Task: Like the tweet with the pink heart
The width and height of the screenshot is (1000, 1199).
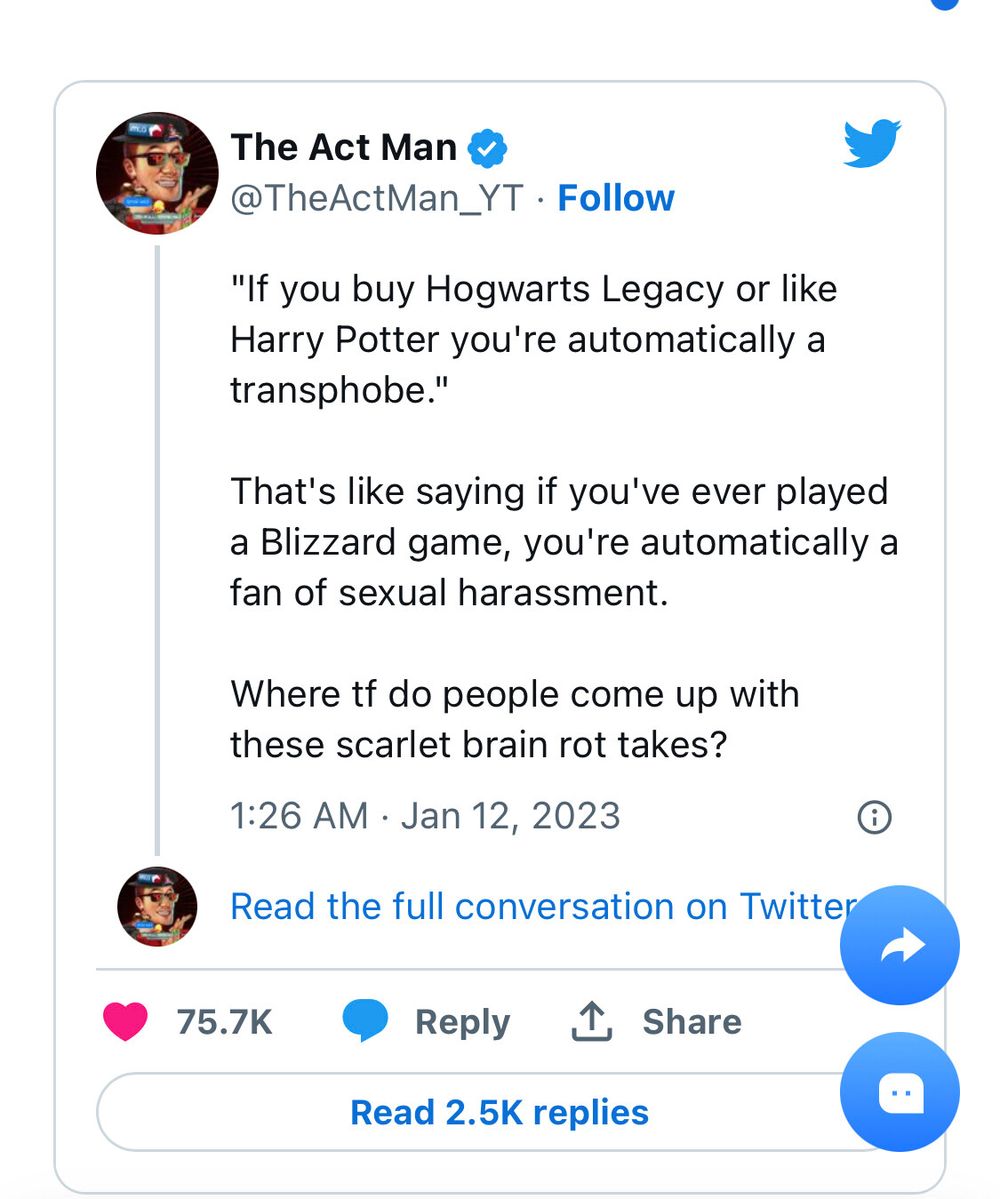Action: [x=126, y=1021]
